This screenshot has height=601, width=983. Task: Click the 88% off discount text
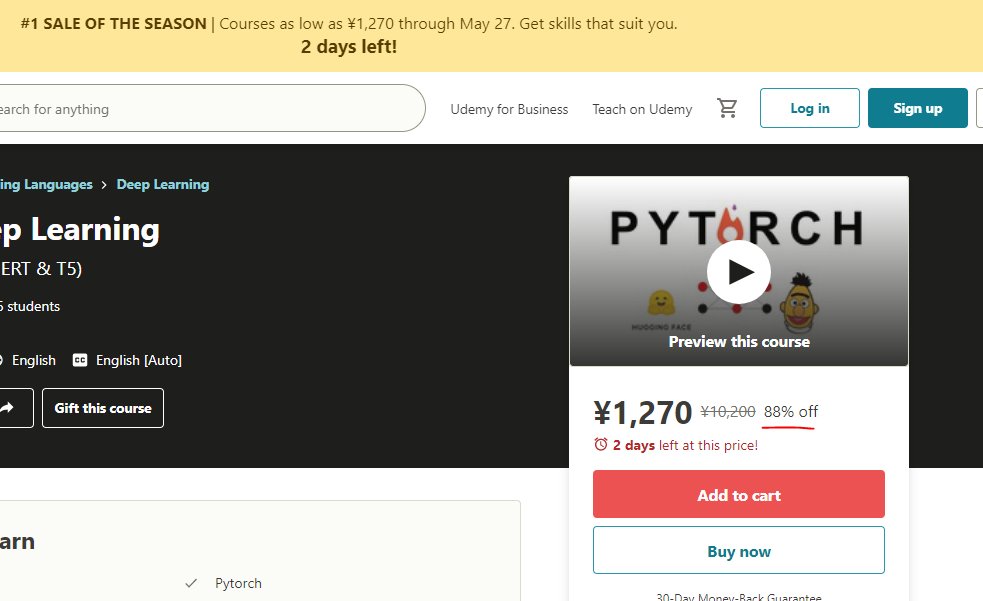tap(791, 412)
